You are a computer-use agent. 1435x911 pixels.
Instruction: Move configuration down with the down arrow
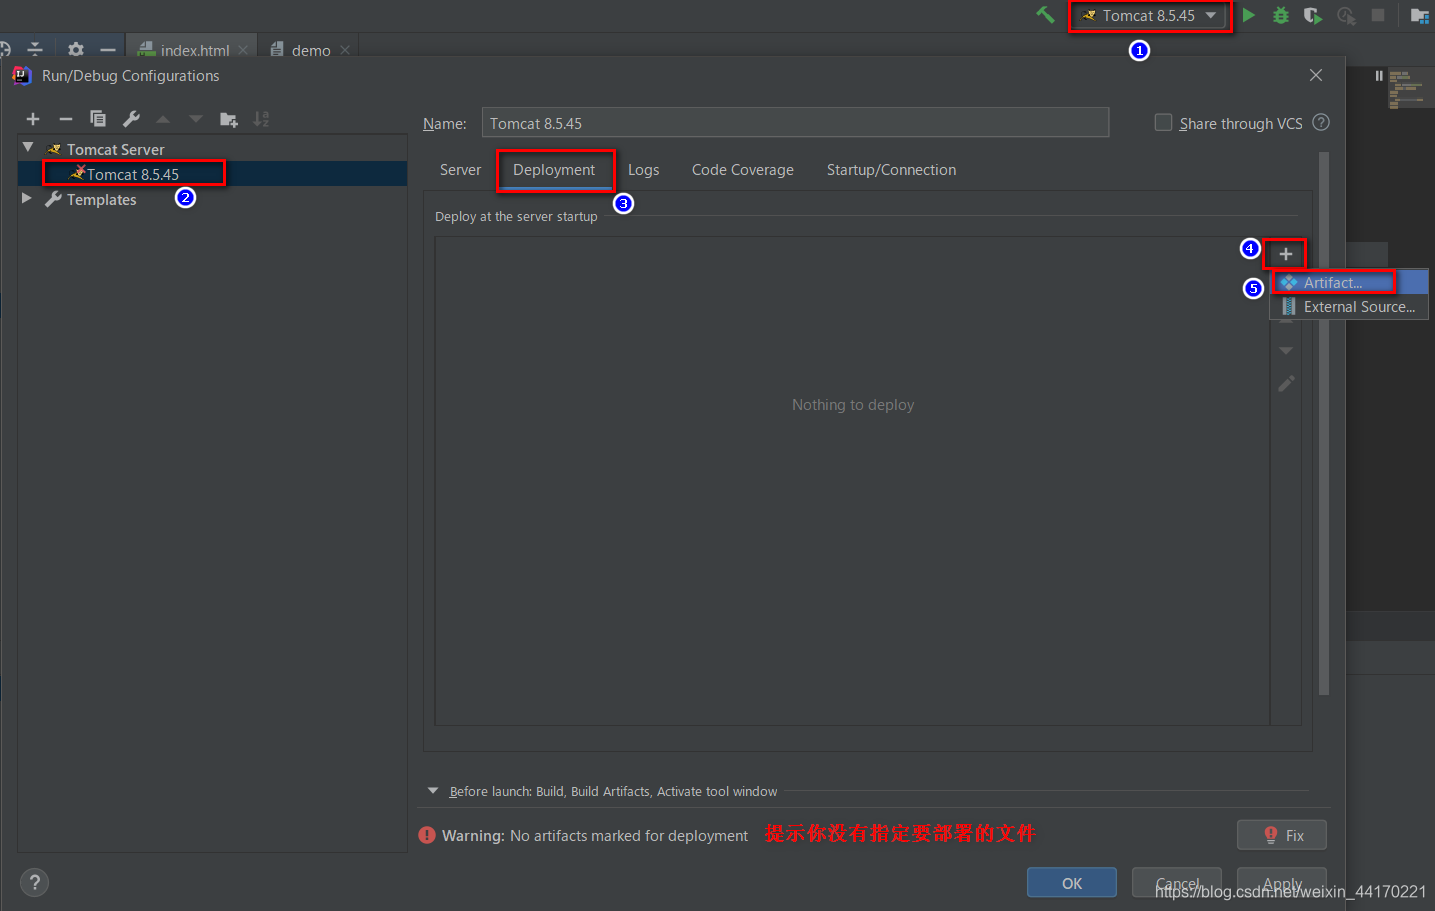point(196,119)
